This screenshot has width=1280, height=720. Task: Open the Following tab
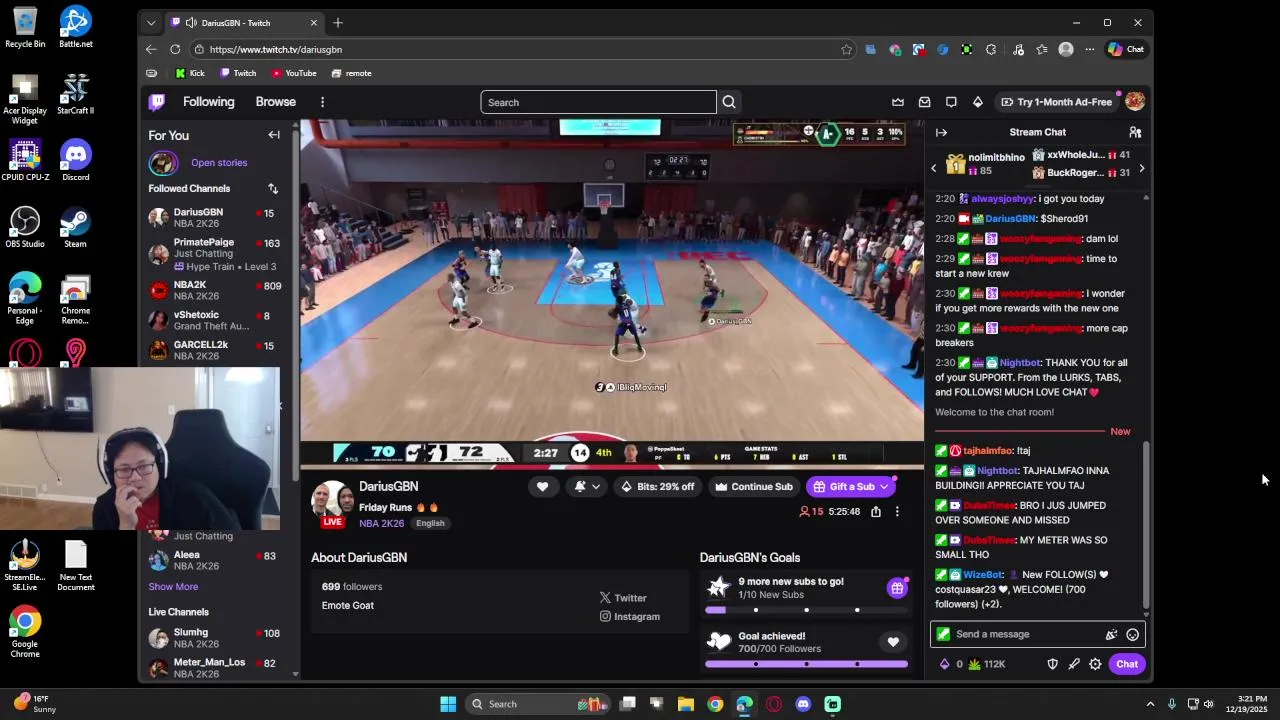(208, 102)
